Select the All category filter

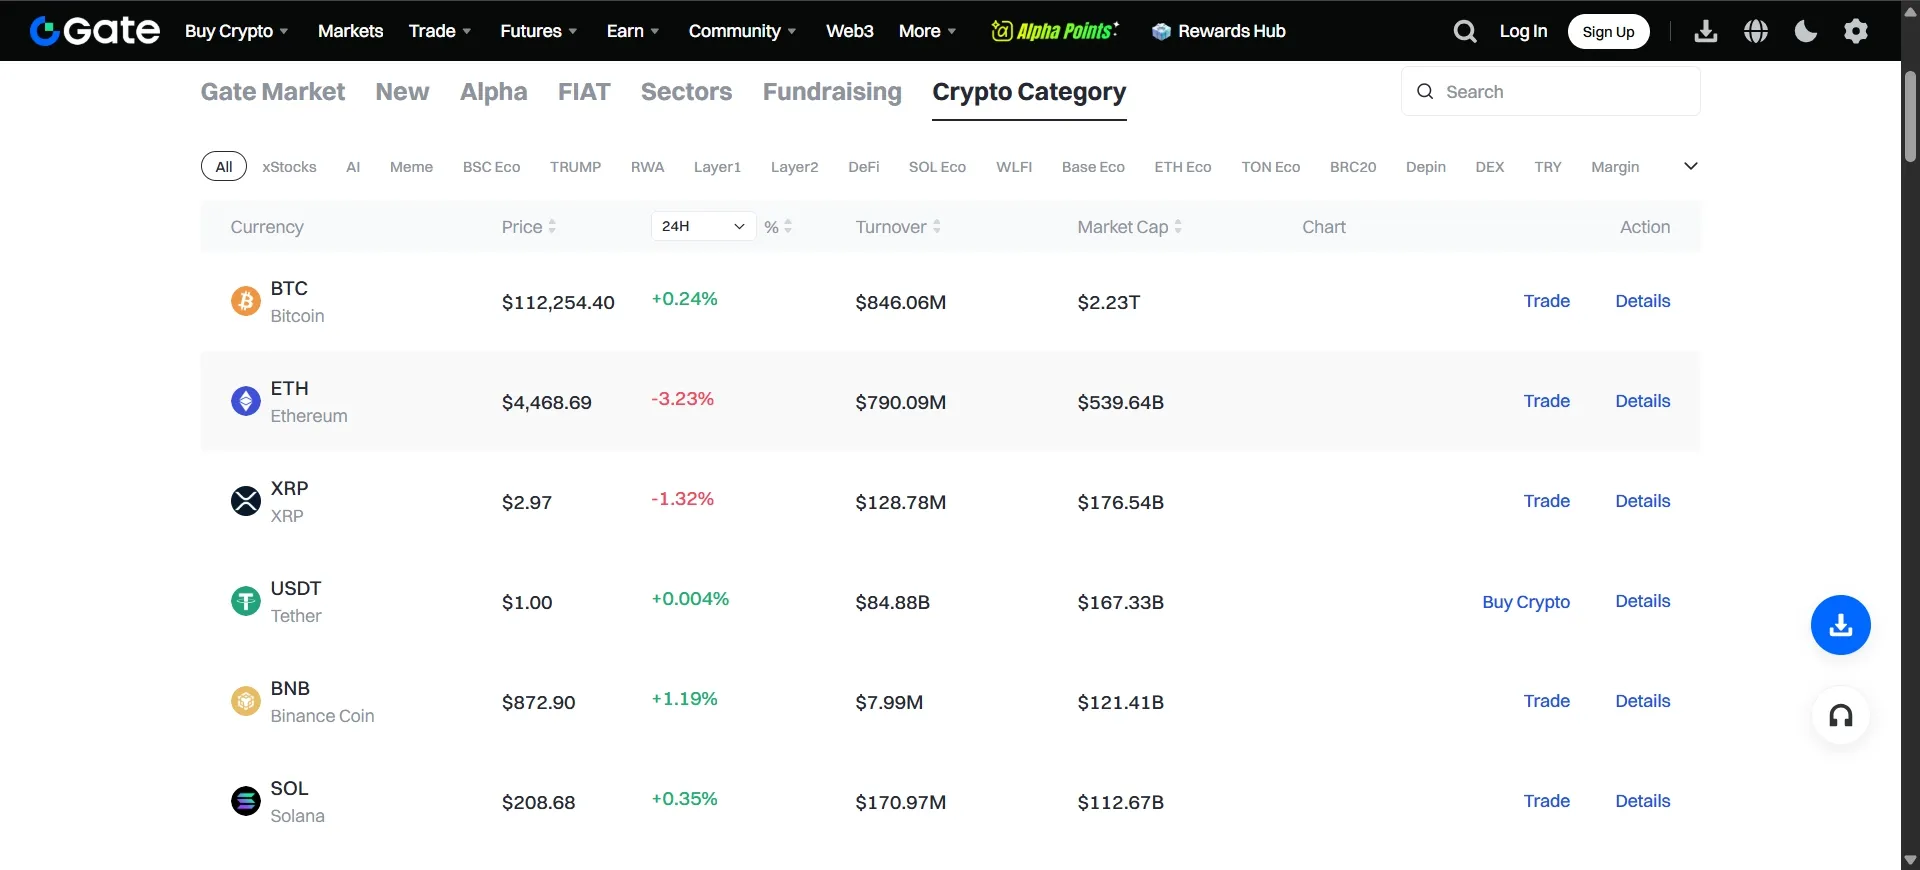point(224,167)
